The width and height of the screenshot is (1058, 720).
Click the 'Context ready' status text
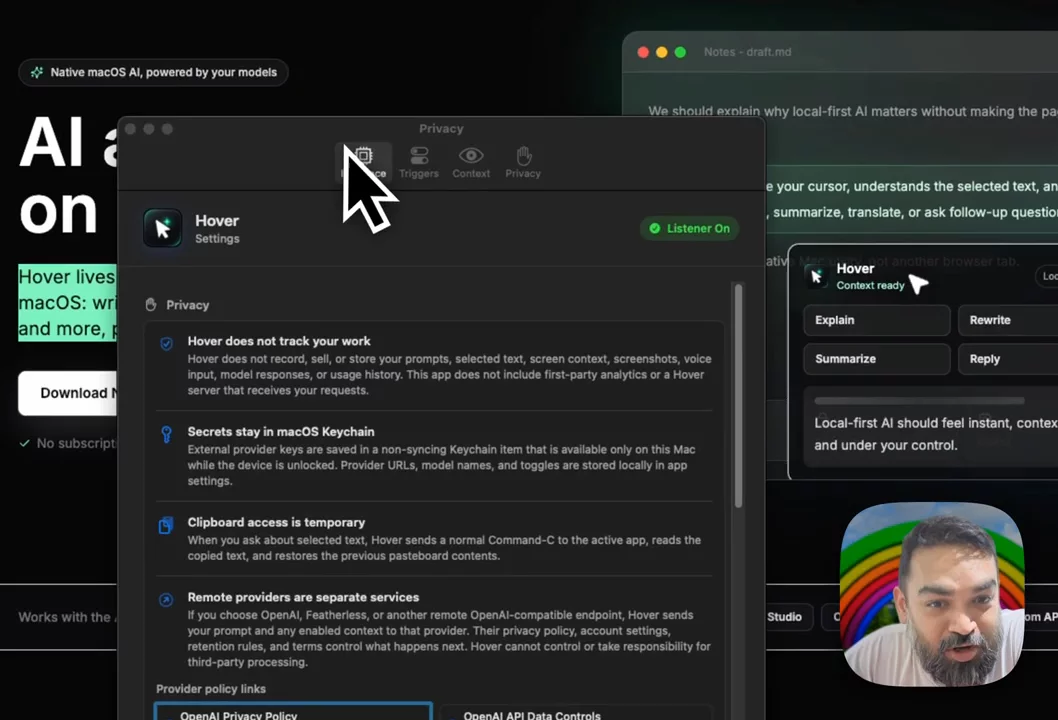pos(870,285)
